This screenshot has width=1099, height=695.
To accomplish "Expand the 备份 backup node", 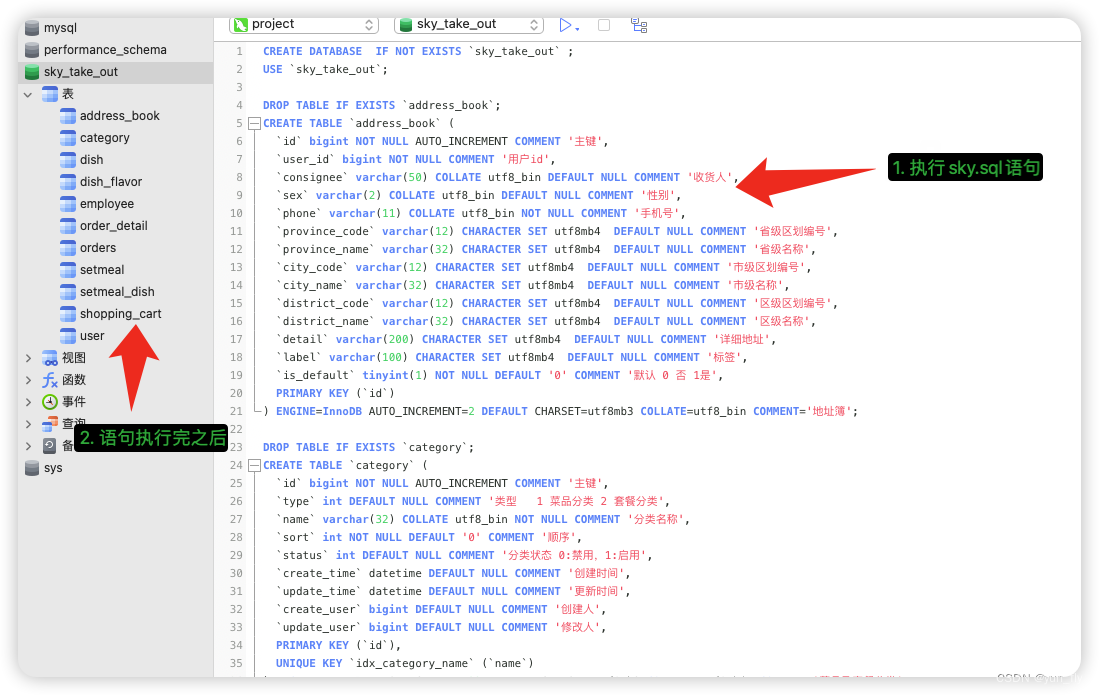I will [x=28, y=446].
